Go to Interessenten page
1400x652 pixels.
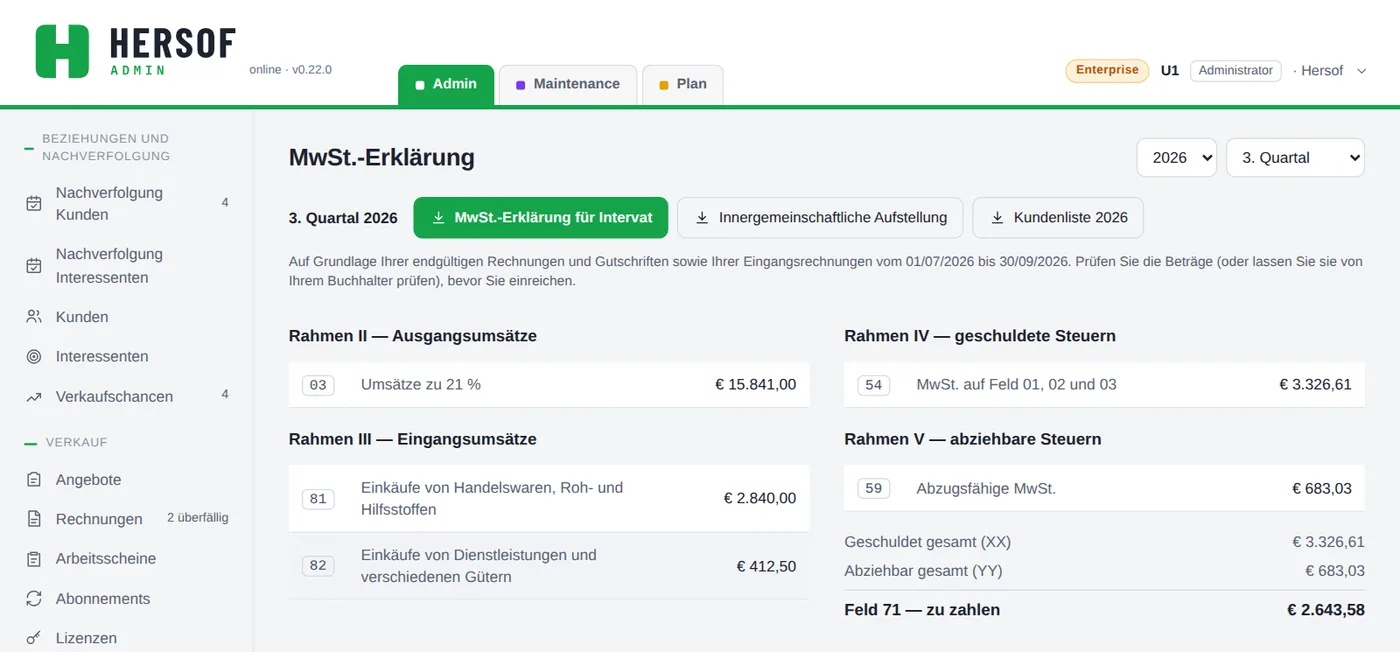click(x=127, y=356)
